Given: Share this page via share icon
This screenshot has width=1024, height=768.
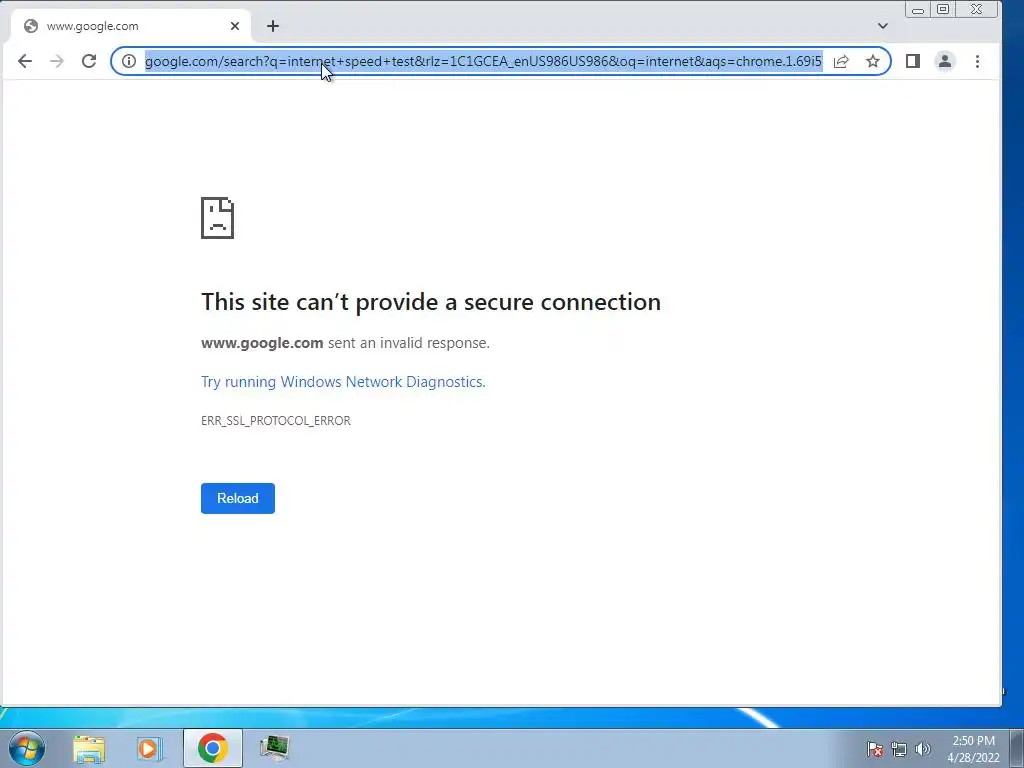Looking at the screenshot, I should tap(841, 61).
